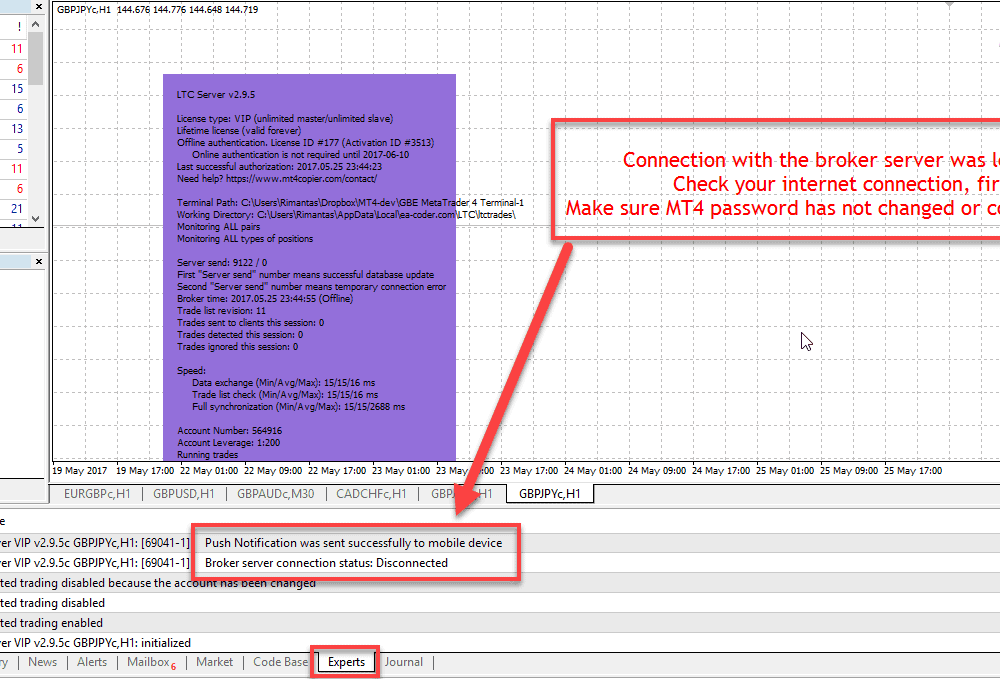Click the '!' column header in left panel

(19, 26)
